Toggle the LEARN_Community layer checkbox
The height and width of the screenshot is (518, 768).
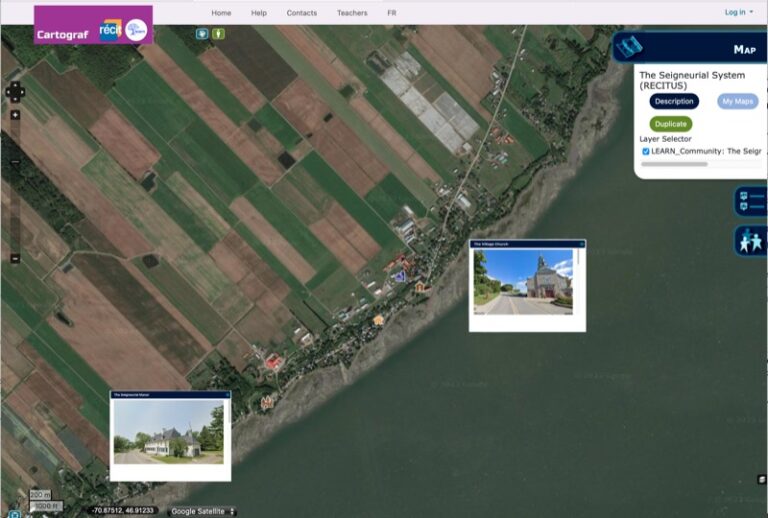point(645,151)
